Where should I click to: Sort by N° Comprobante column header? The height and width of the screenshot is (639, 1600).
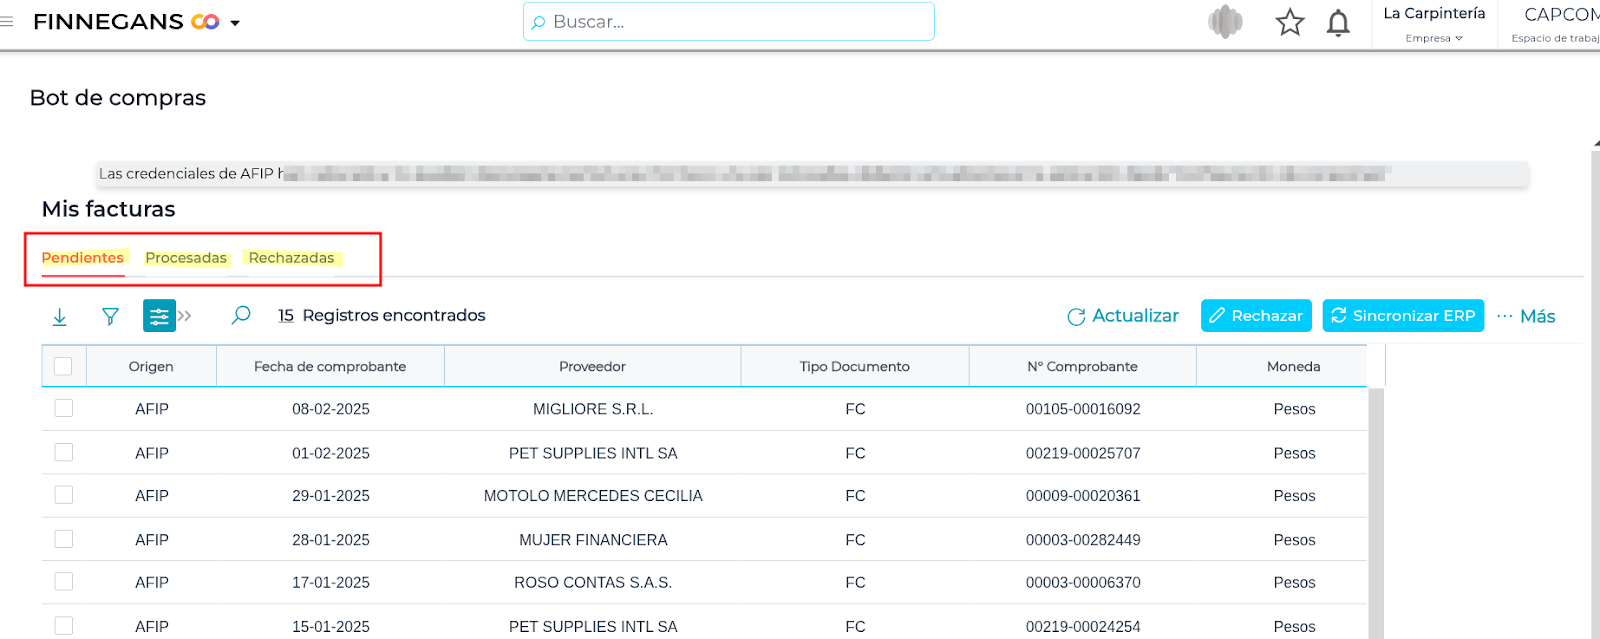pos(1083,367)
